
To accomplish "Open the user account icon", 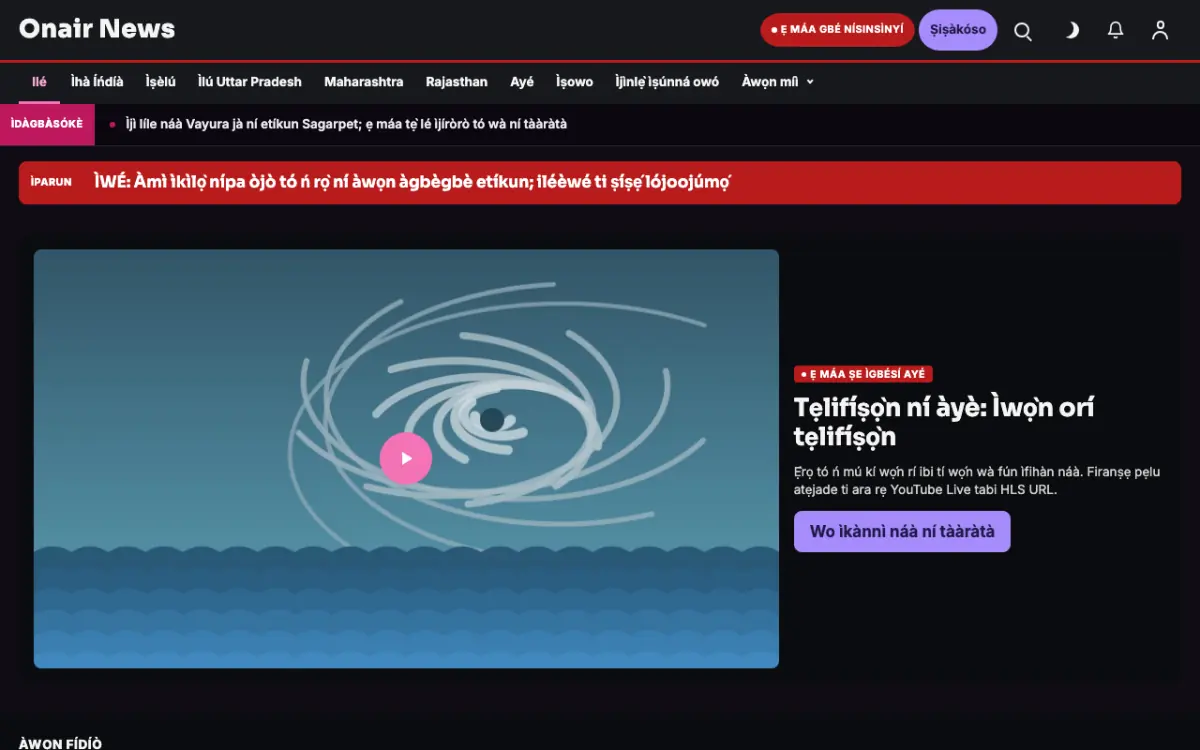I will pos(1160,30).
